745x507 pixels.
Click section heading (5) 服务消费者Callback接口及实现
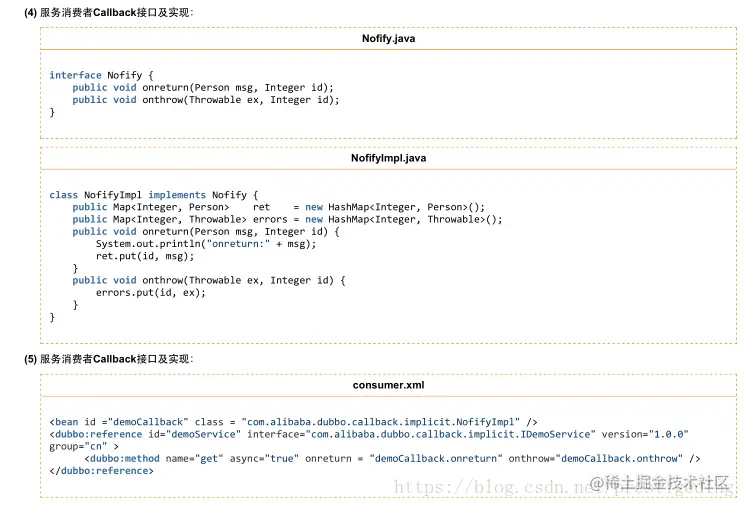tap(109, 359)
